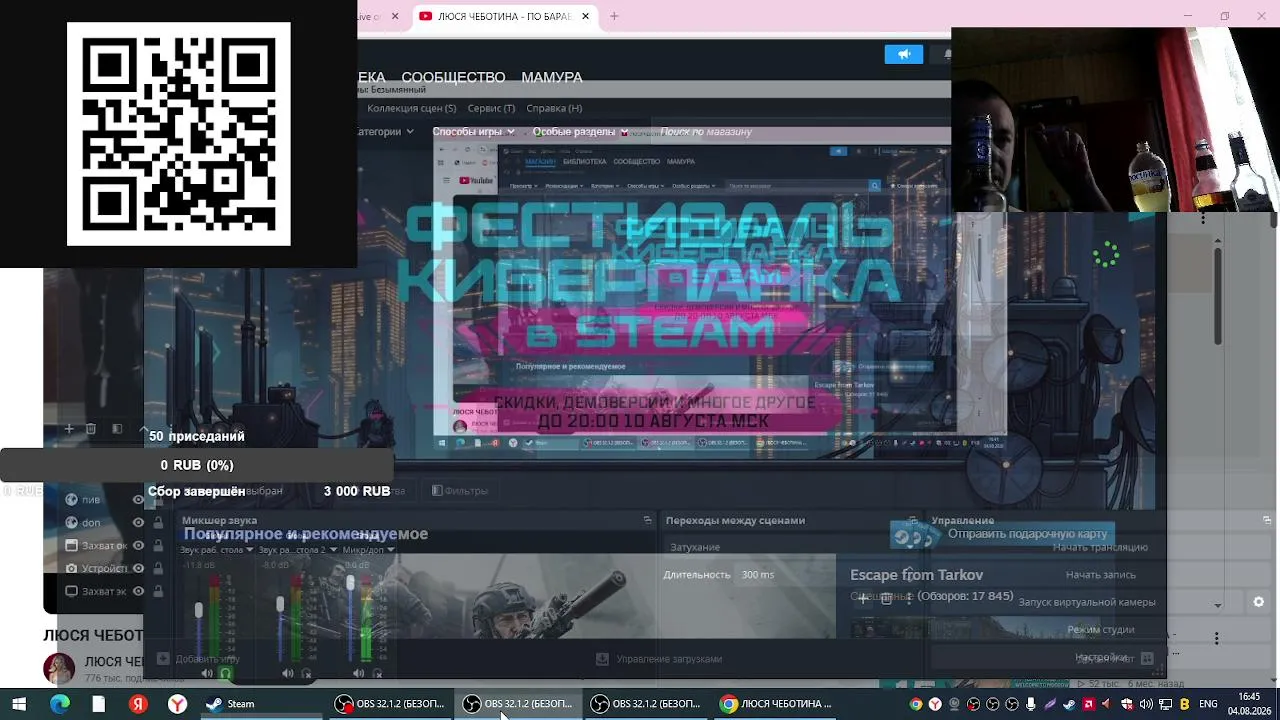Open OBS 'Справка (H)' menu

tap(554, 108)
